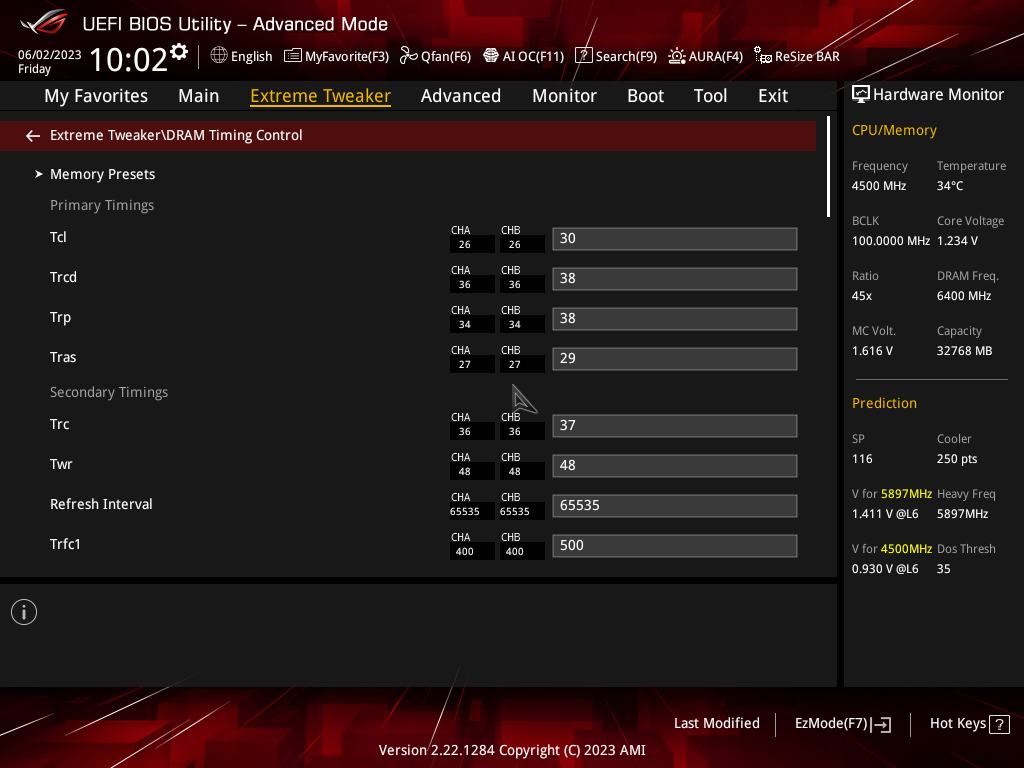This screenshot has height=768, width=1024.
Task: Toggle ReSize BAR option
Action: point(797,56)
